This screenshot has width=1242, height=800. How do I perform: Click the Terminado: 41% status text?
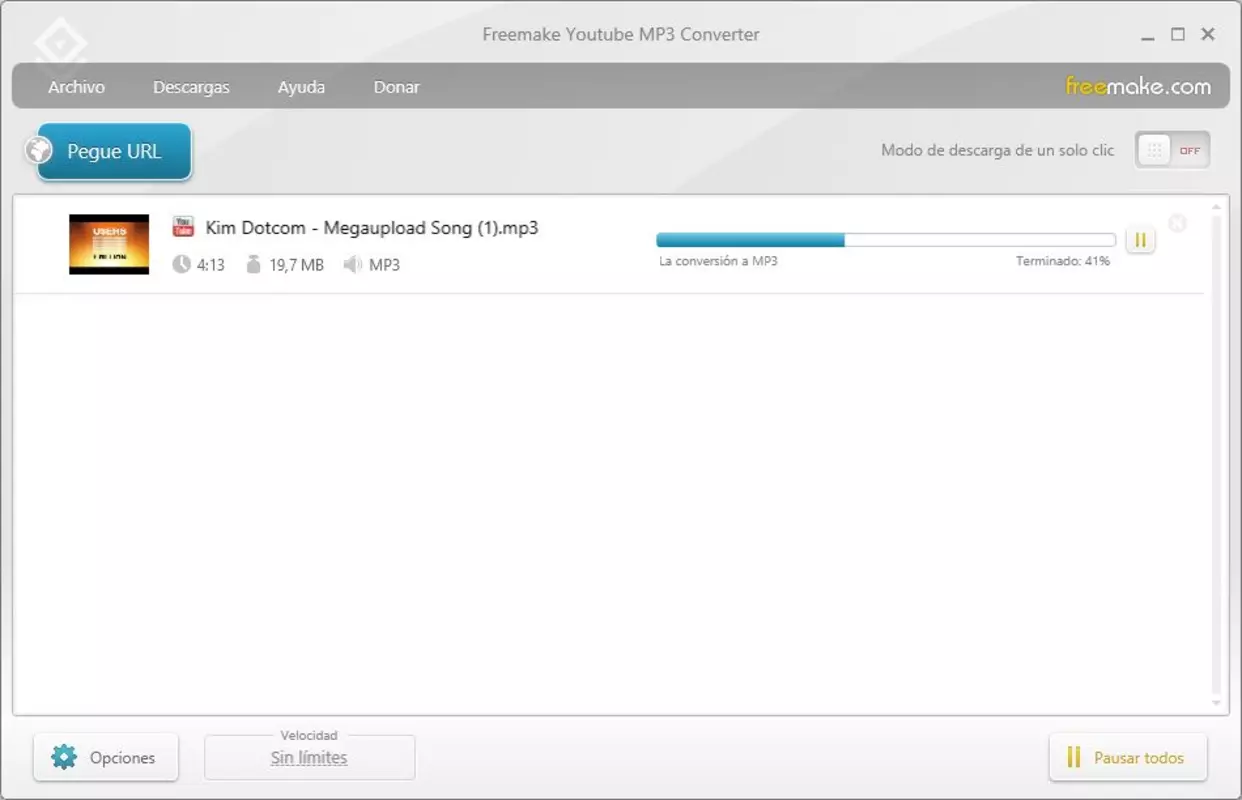pyautogui.click(x=1063, y=261)
